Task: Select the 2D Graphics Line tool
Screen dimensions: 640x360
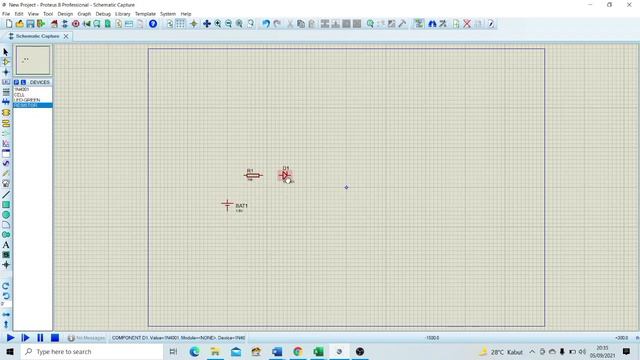Action: (6, 195)
